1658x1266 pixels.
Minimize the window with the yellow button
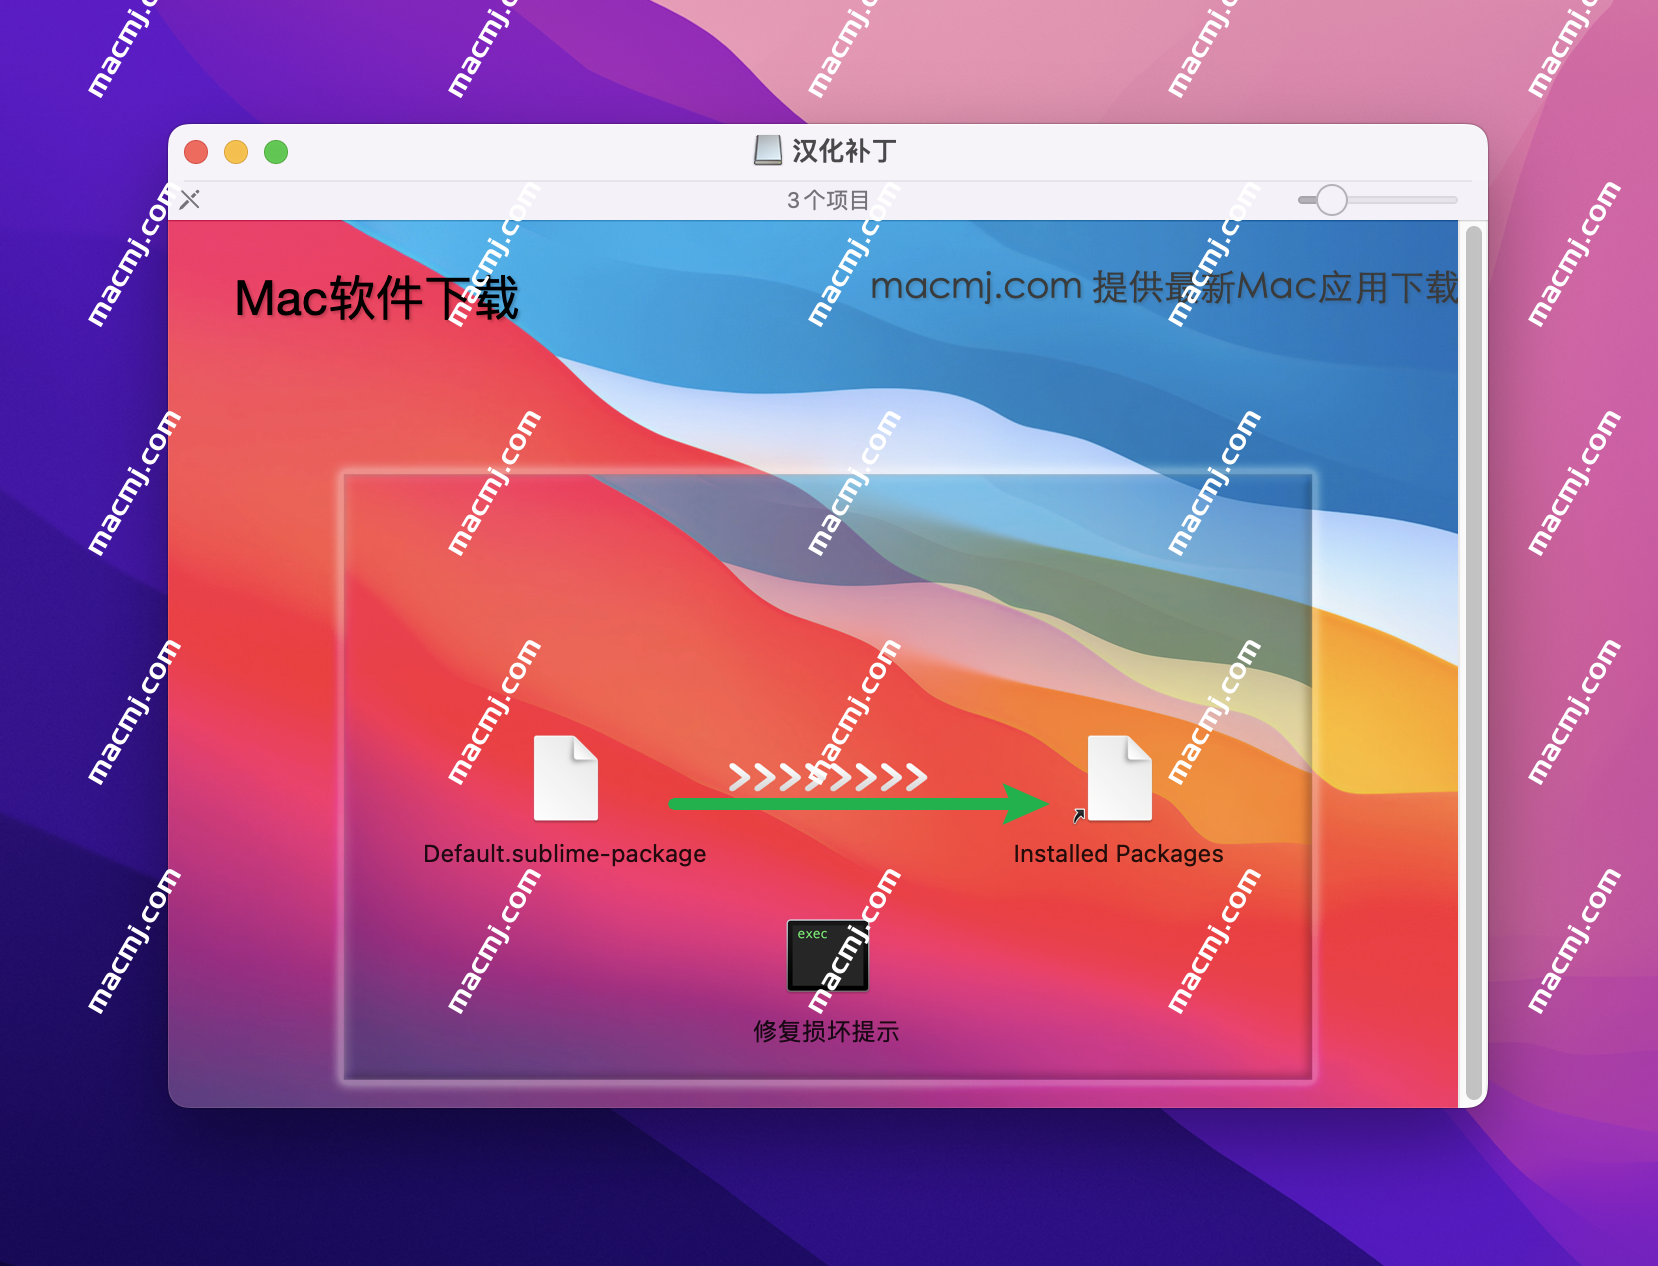pos(236,152)
